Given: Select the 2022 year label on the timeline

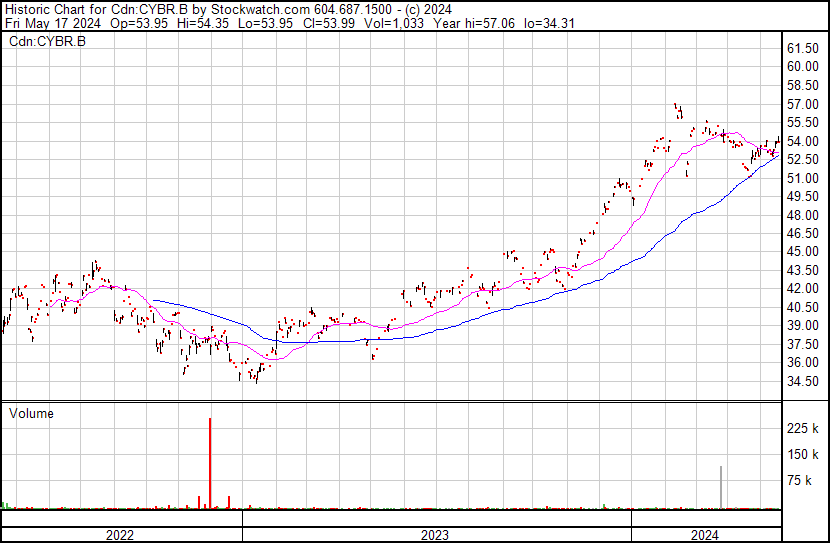Looking at the screenshot, I should (120, 535).
